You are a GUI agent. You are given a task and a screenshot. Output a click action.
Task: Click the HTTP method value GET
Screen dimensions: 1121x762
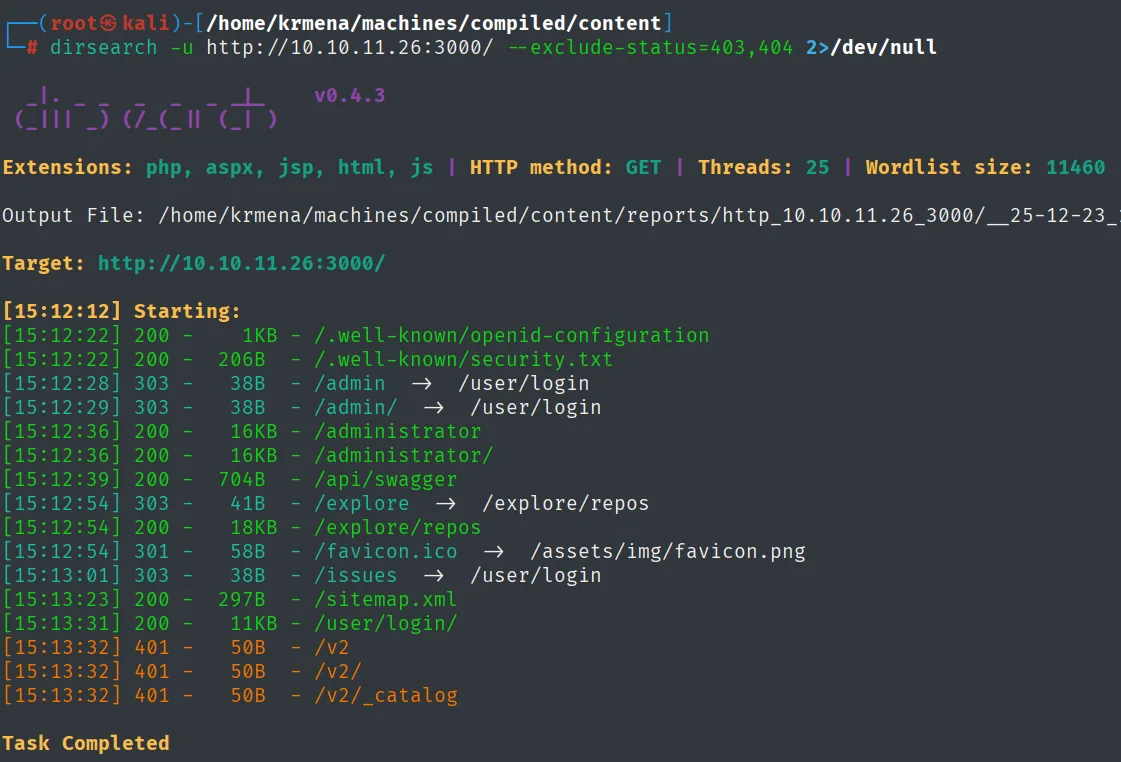pyautogui.click(x=643, y=167)
